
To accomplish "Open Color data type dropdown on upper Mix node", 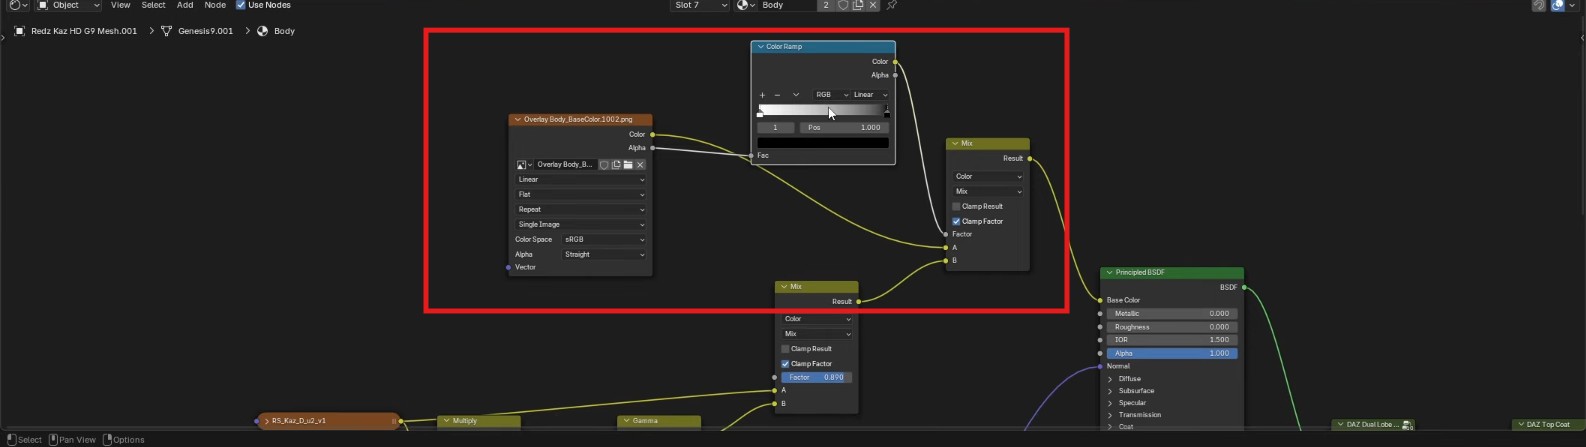I will tap(988, 177).
